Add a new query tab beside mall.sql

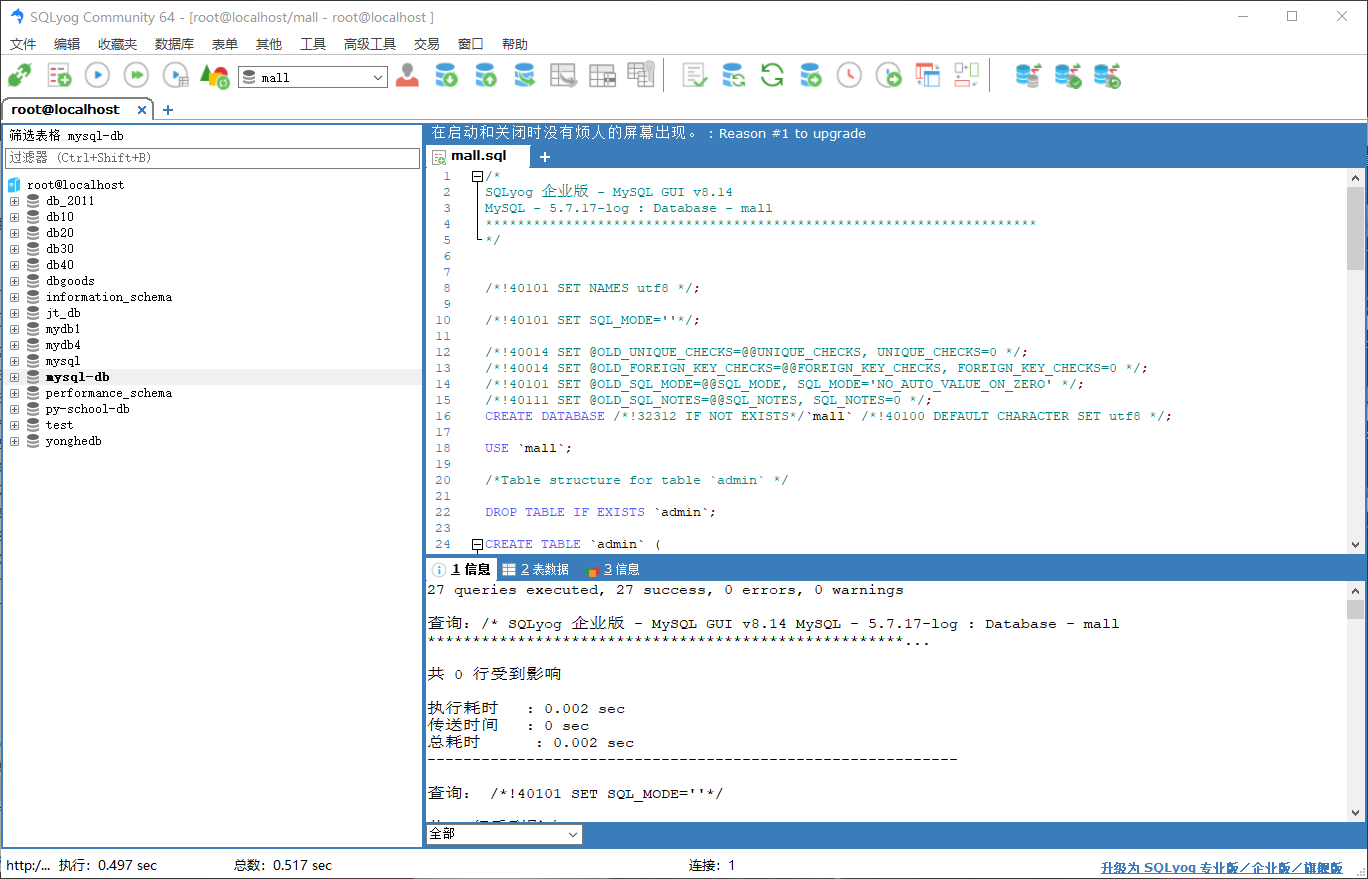click(x=545, y=156)
